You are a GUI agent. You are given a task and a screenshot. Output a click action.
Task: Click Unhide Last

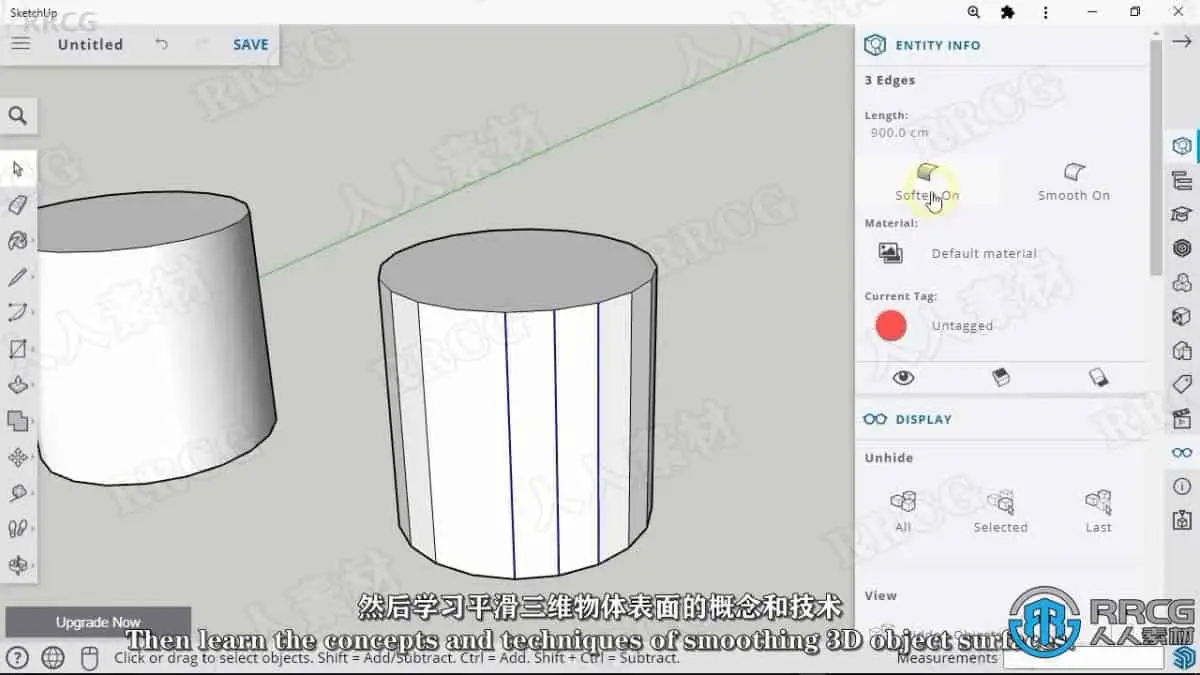point(1098,510)
